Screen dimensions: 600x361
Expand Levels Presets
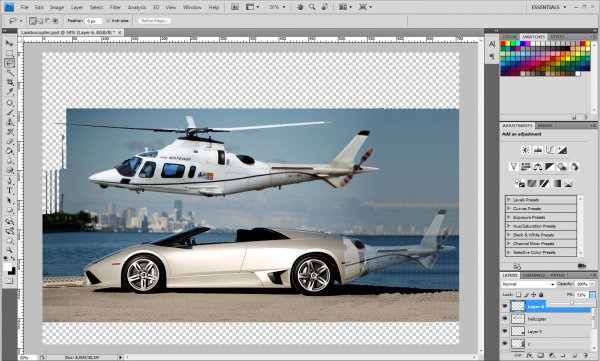(x=509, y=199)
